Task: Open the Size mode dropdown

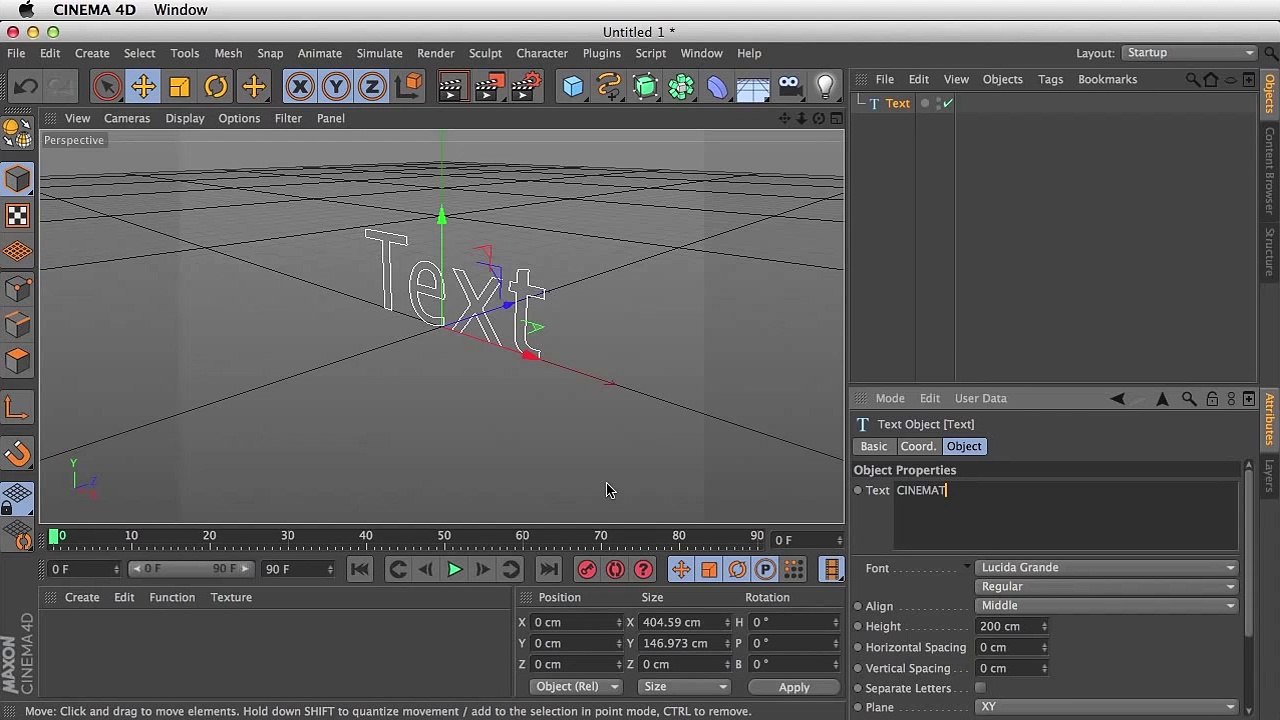Action: point(684,686)
